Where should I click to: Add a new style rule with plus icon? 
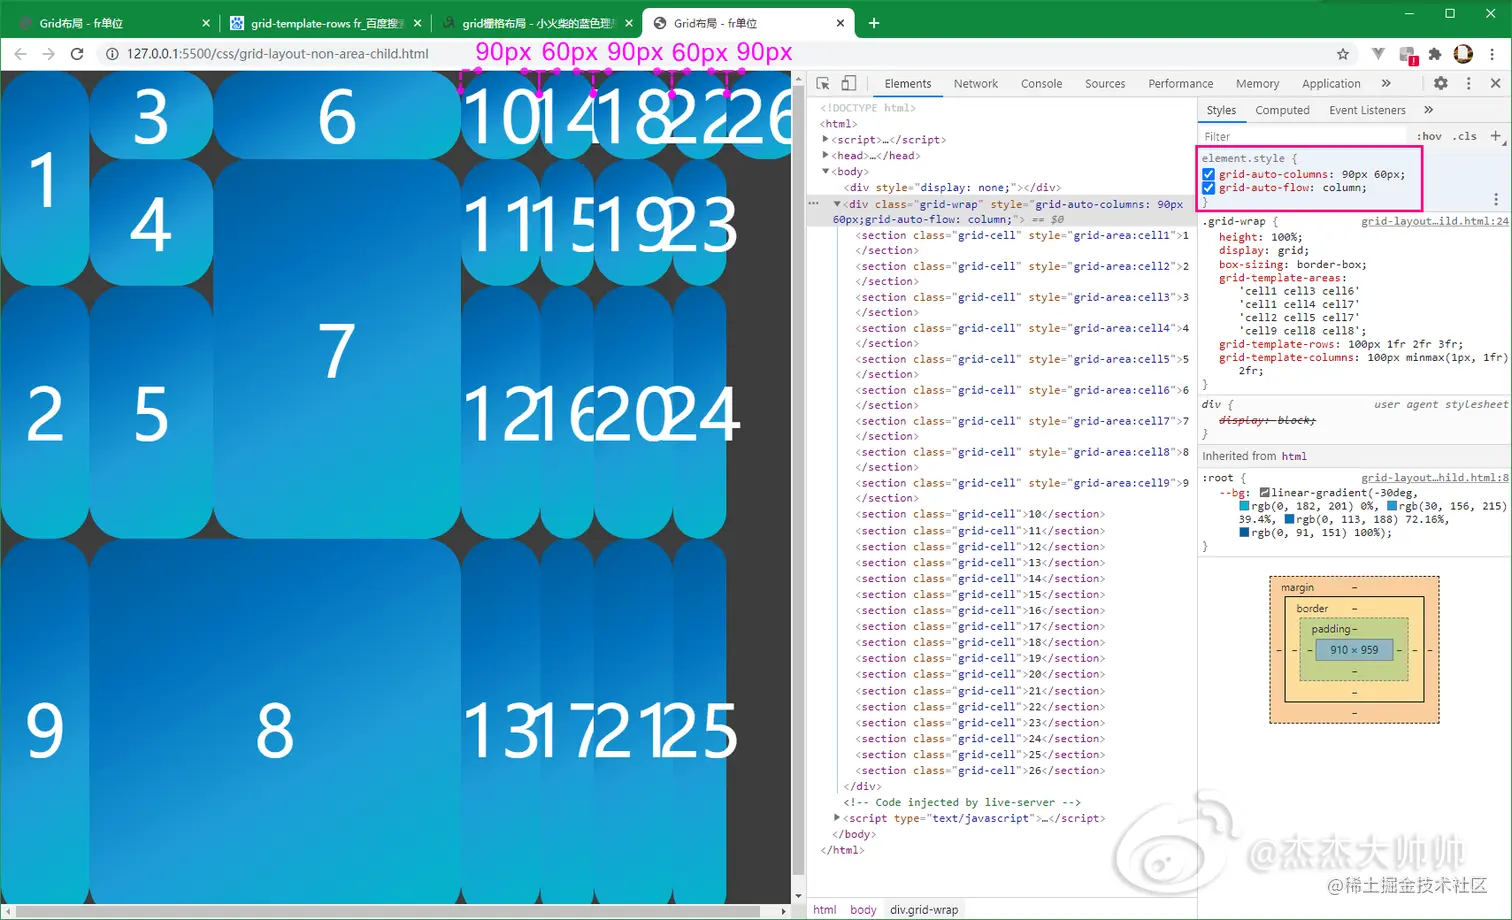(x=1495, y=136)
